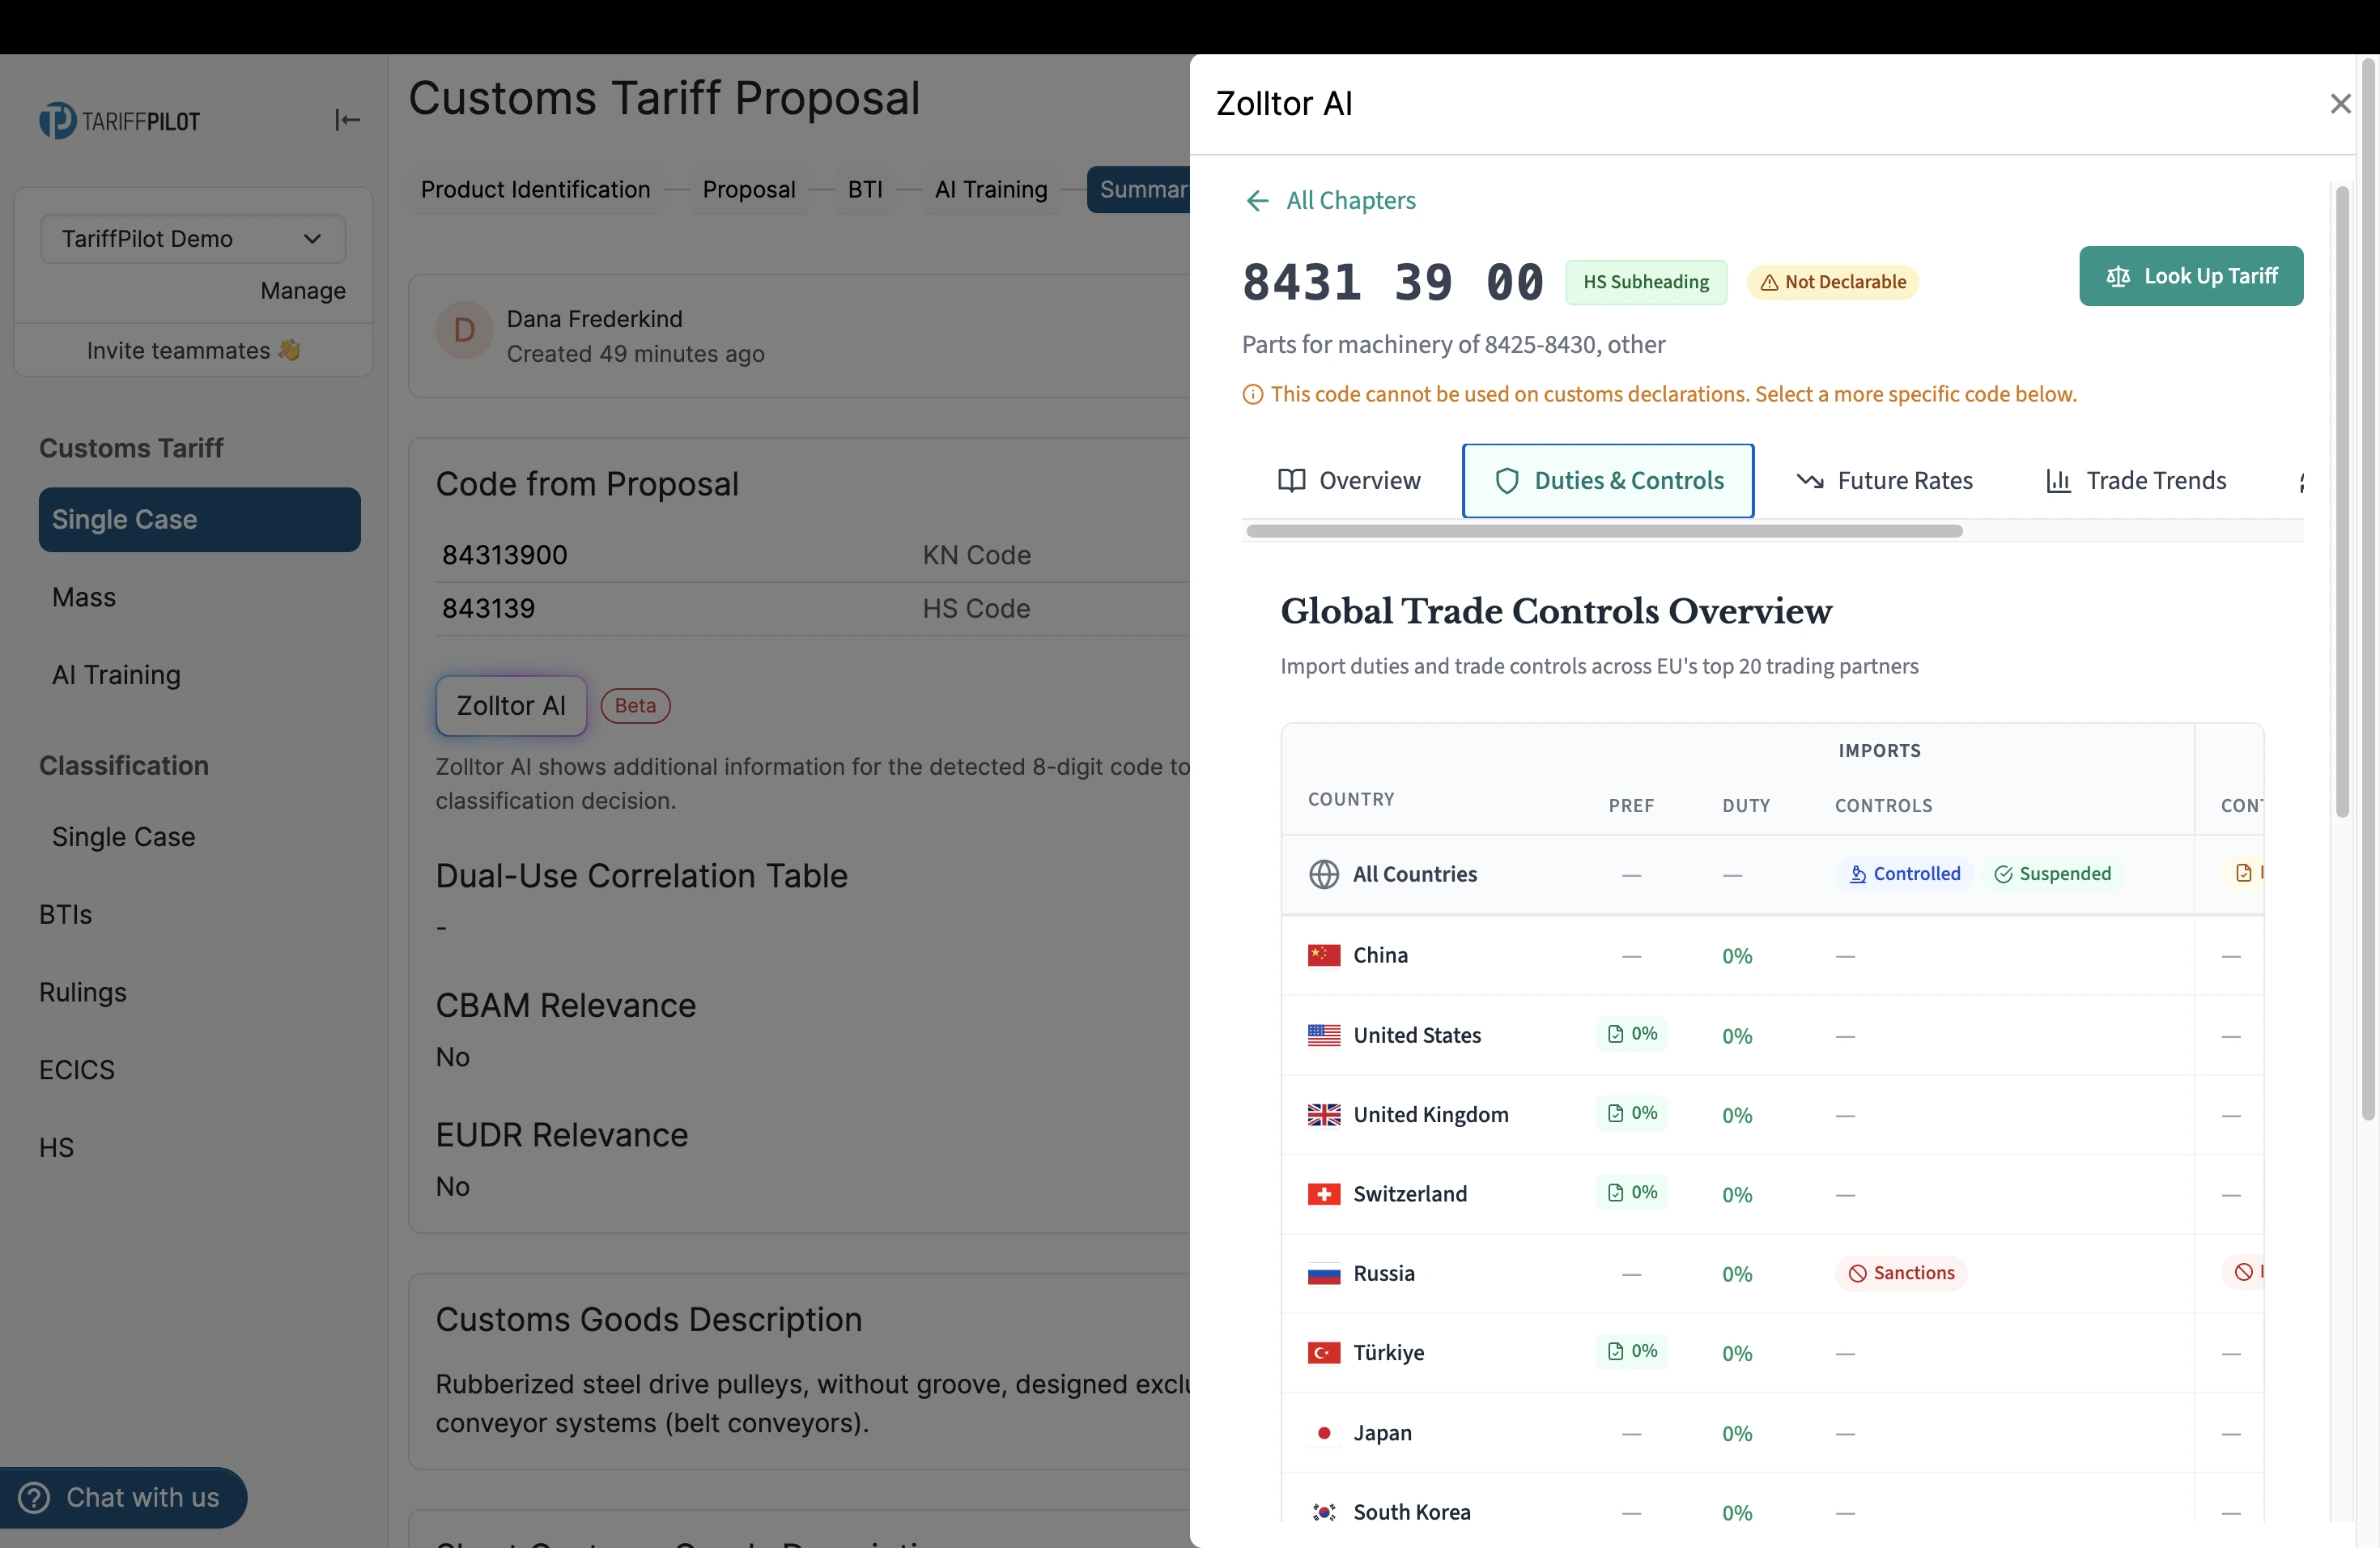The image size is (2380, 1548).
Task: Click China's 0% duty value
Action: pyautogui.click(x=1737, y=956)
